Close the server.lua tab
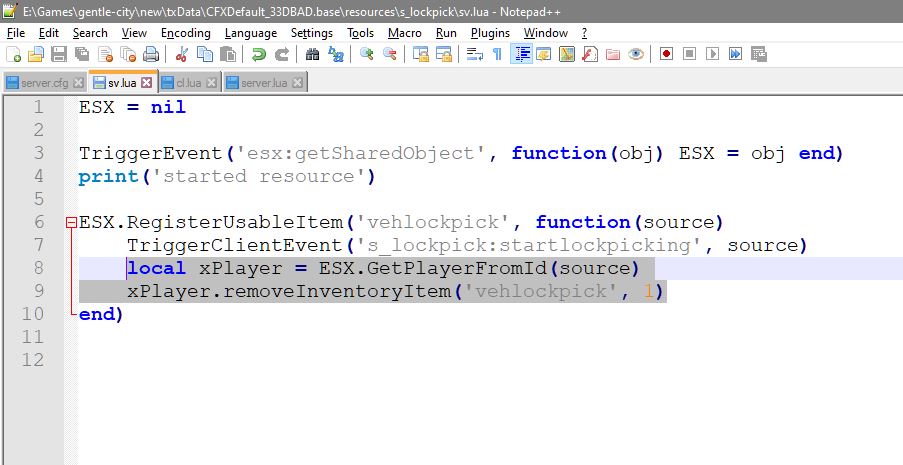Image resolution: width=903 pixels, height=465 pixels. coord(297,83)
